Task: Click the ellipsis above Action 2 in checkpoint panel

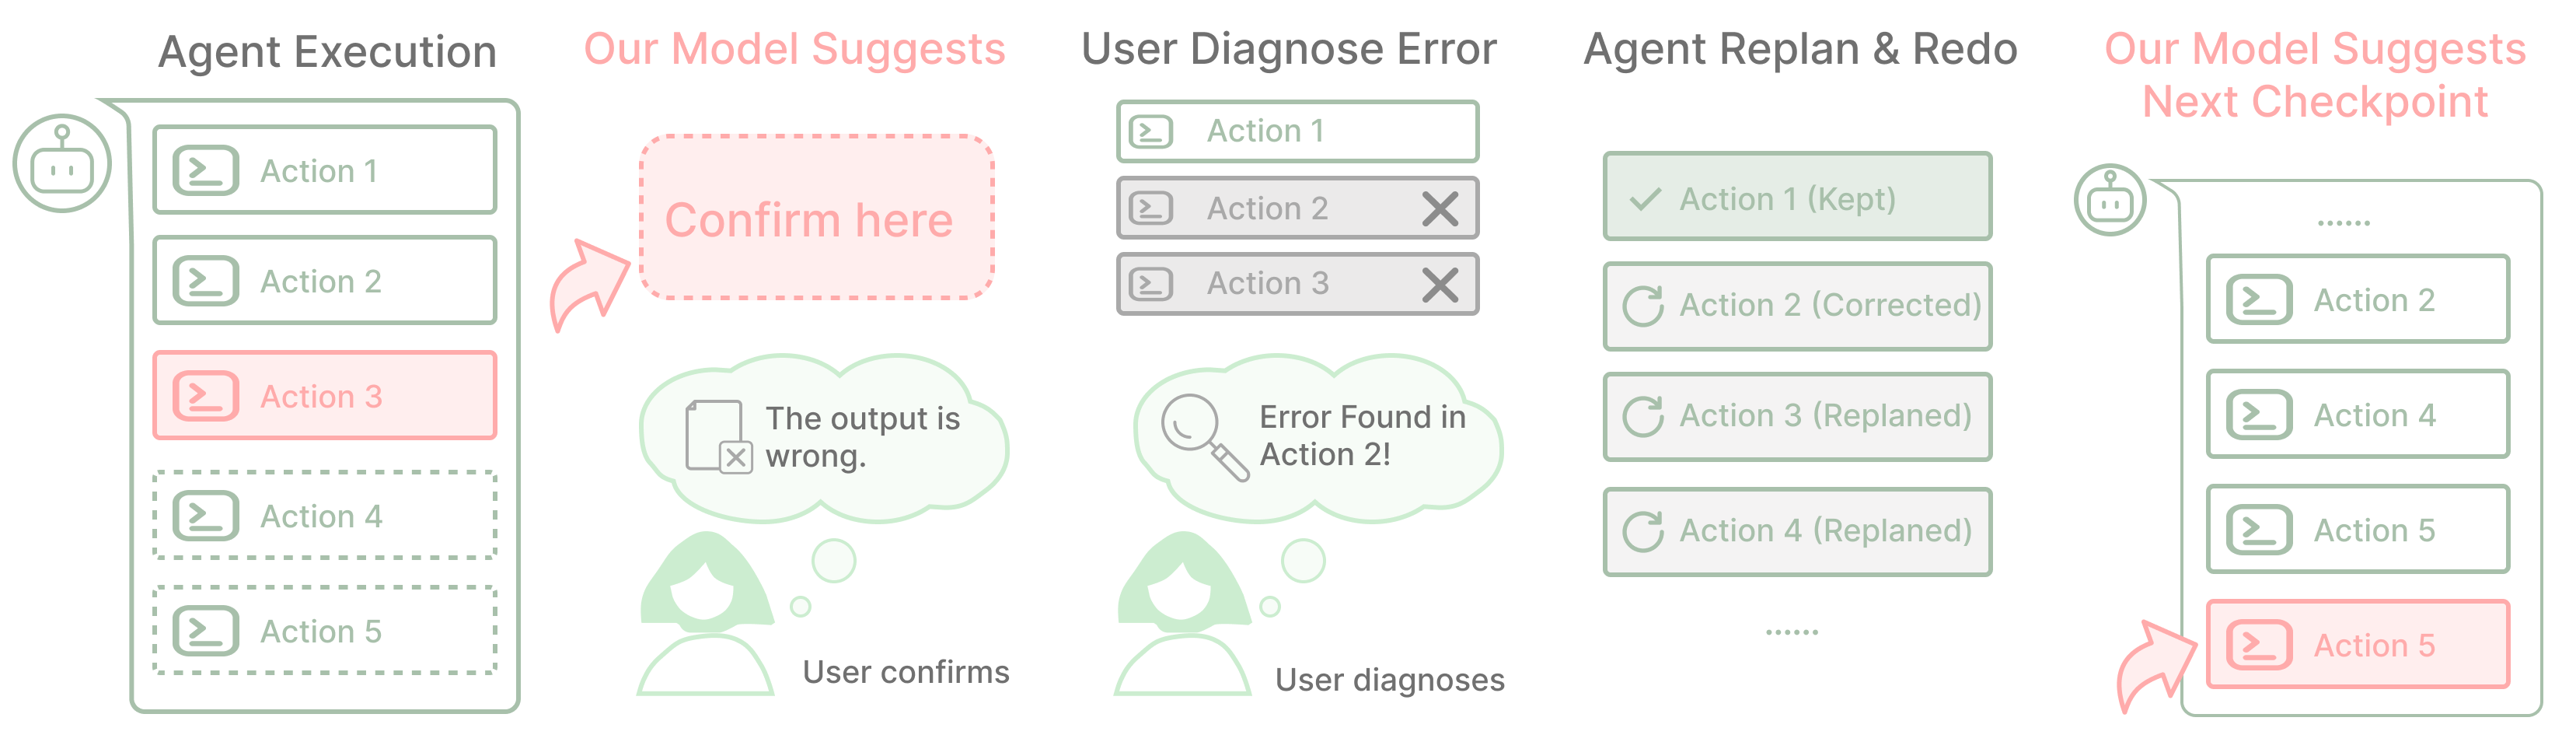Action: (2343, 223)
